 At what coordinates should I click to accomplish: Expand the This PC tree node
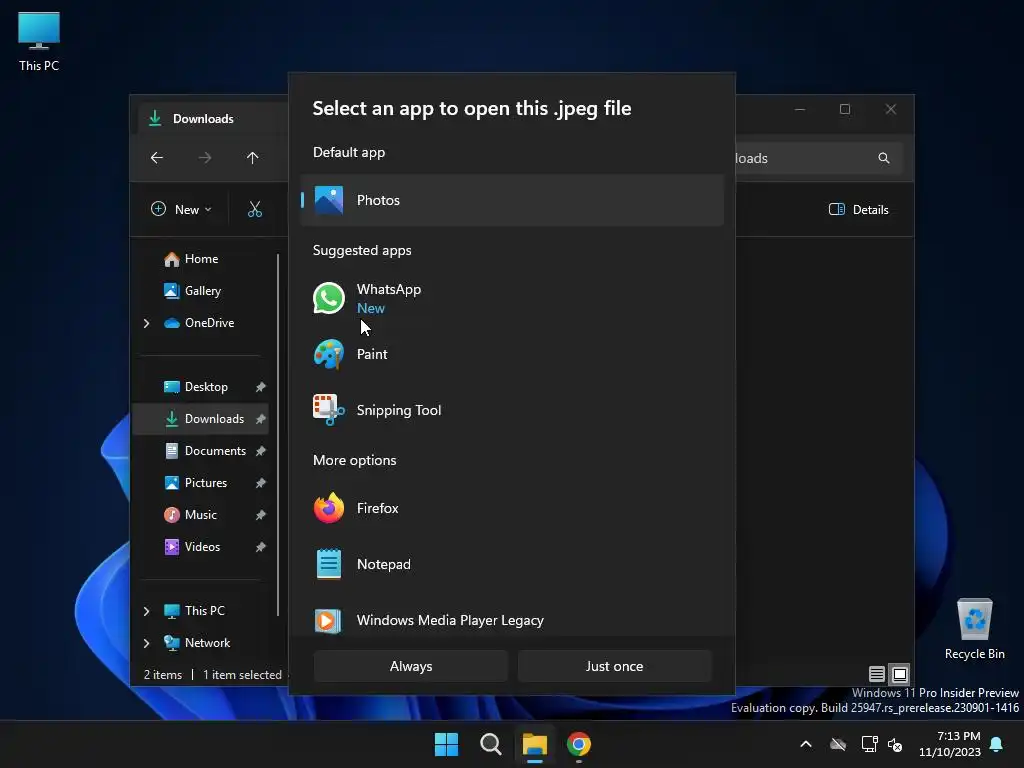(146, 611)
